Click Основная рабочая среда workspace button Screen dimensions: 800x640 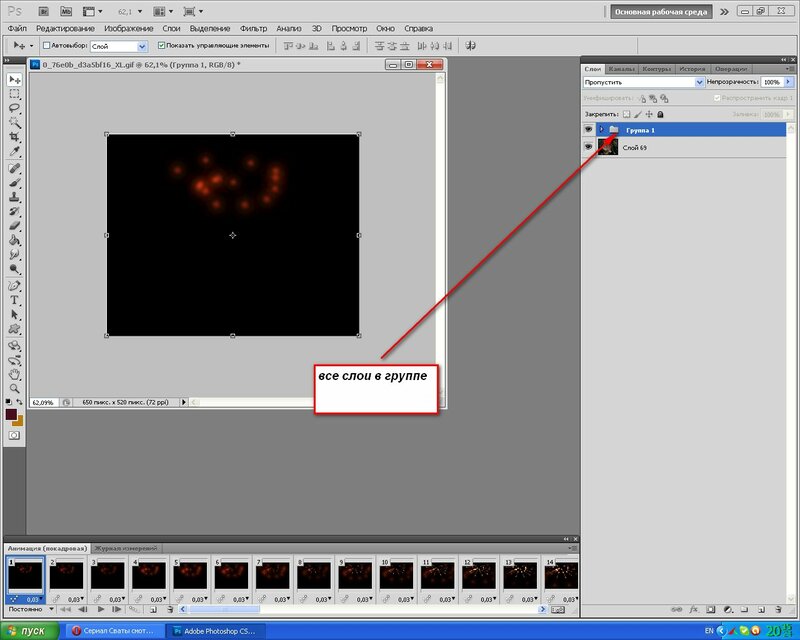(x=661, y=12)
